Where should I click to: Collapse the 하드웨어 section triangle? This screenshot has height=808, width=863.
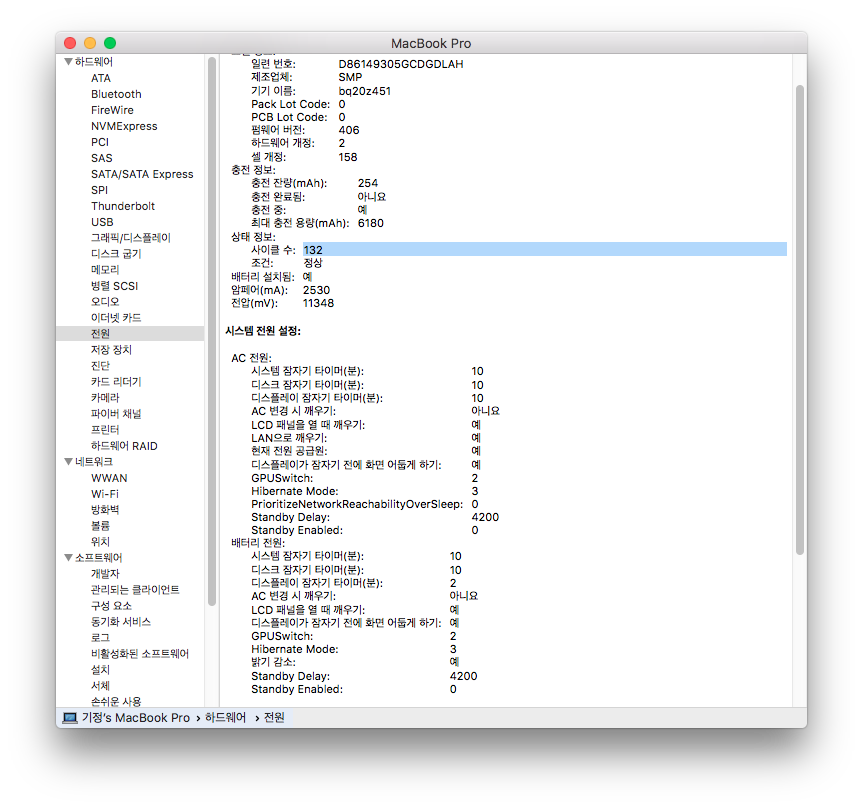[x=68, y=62]
